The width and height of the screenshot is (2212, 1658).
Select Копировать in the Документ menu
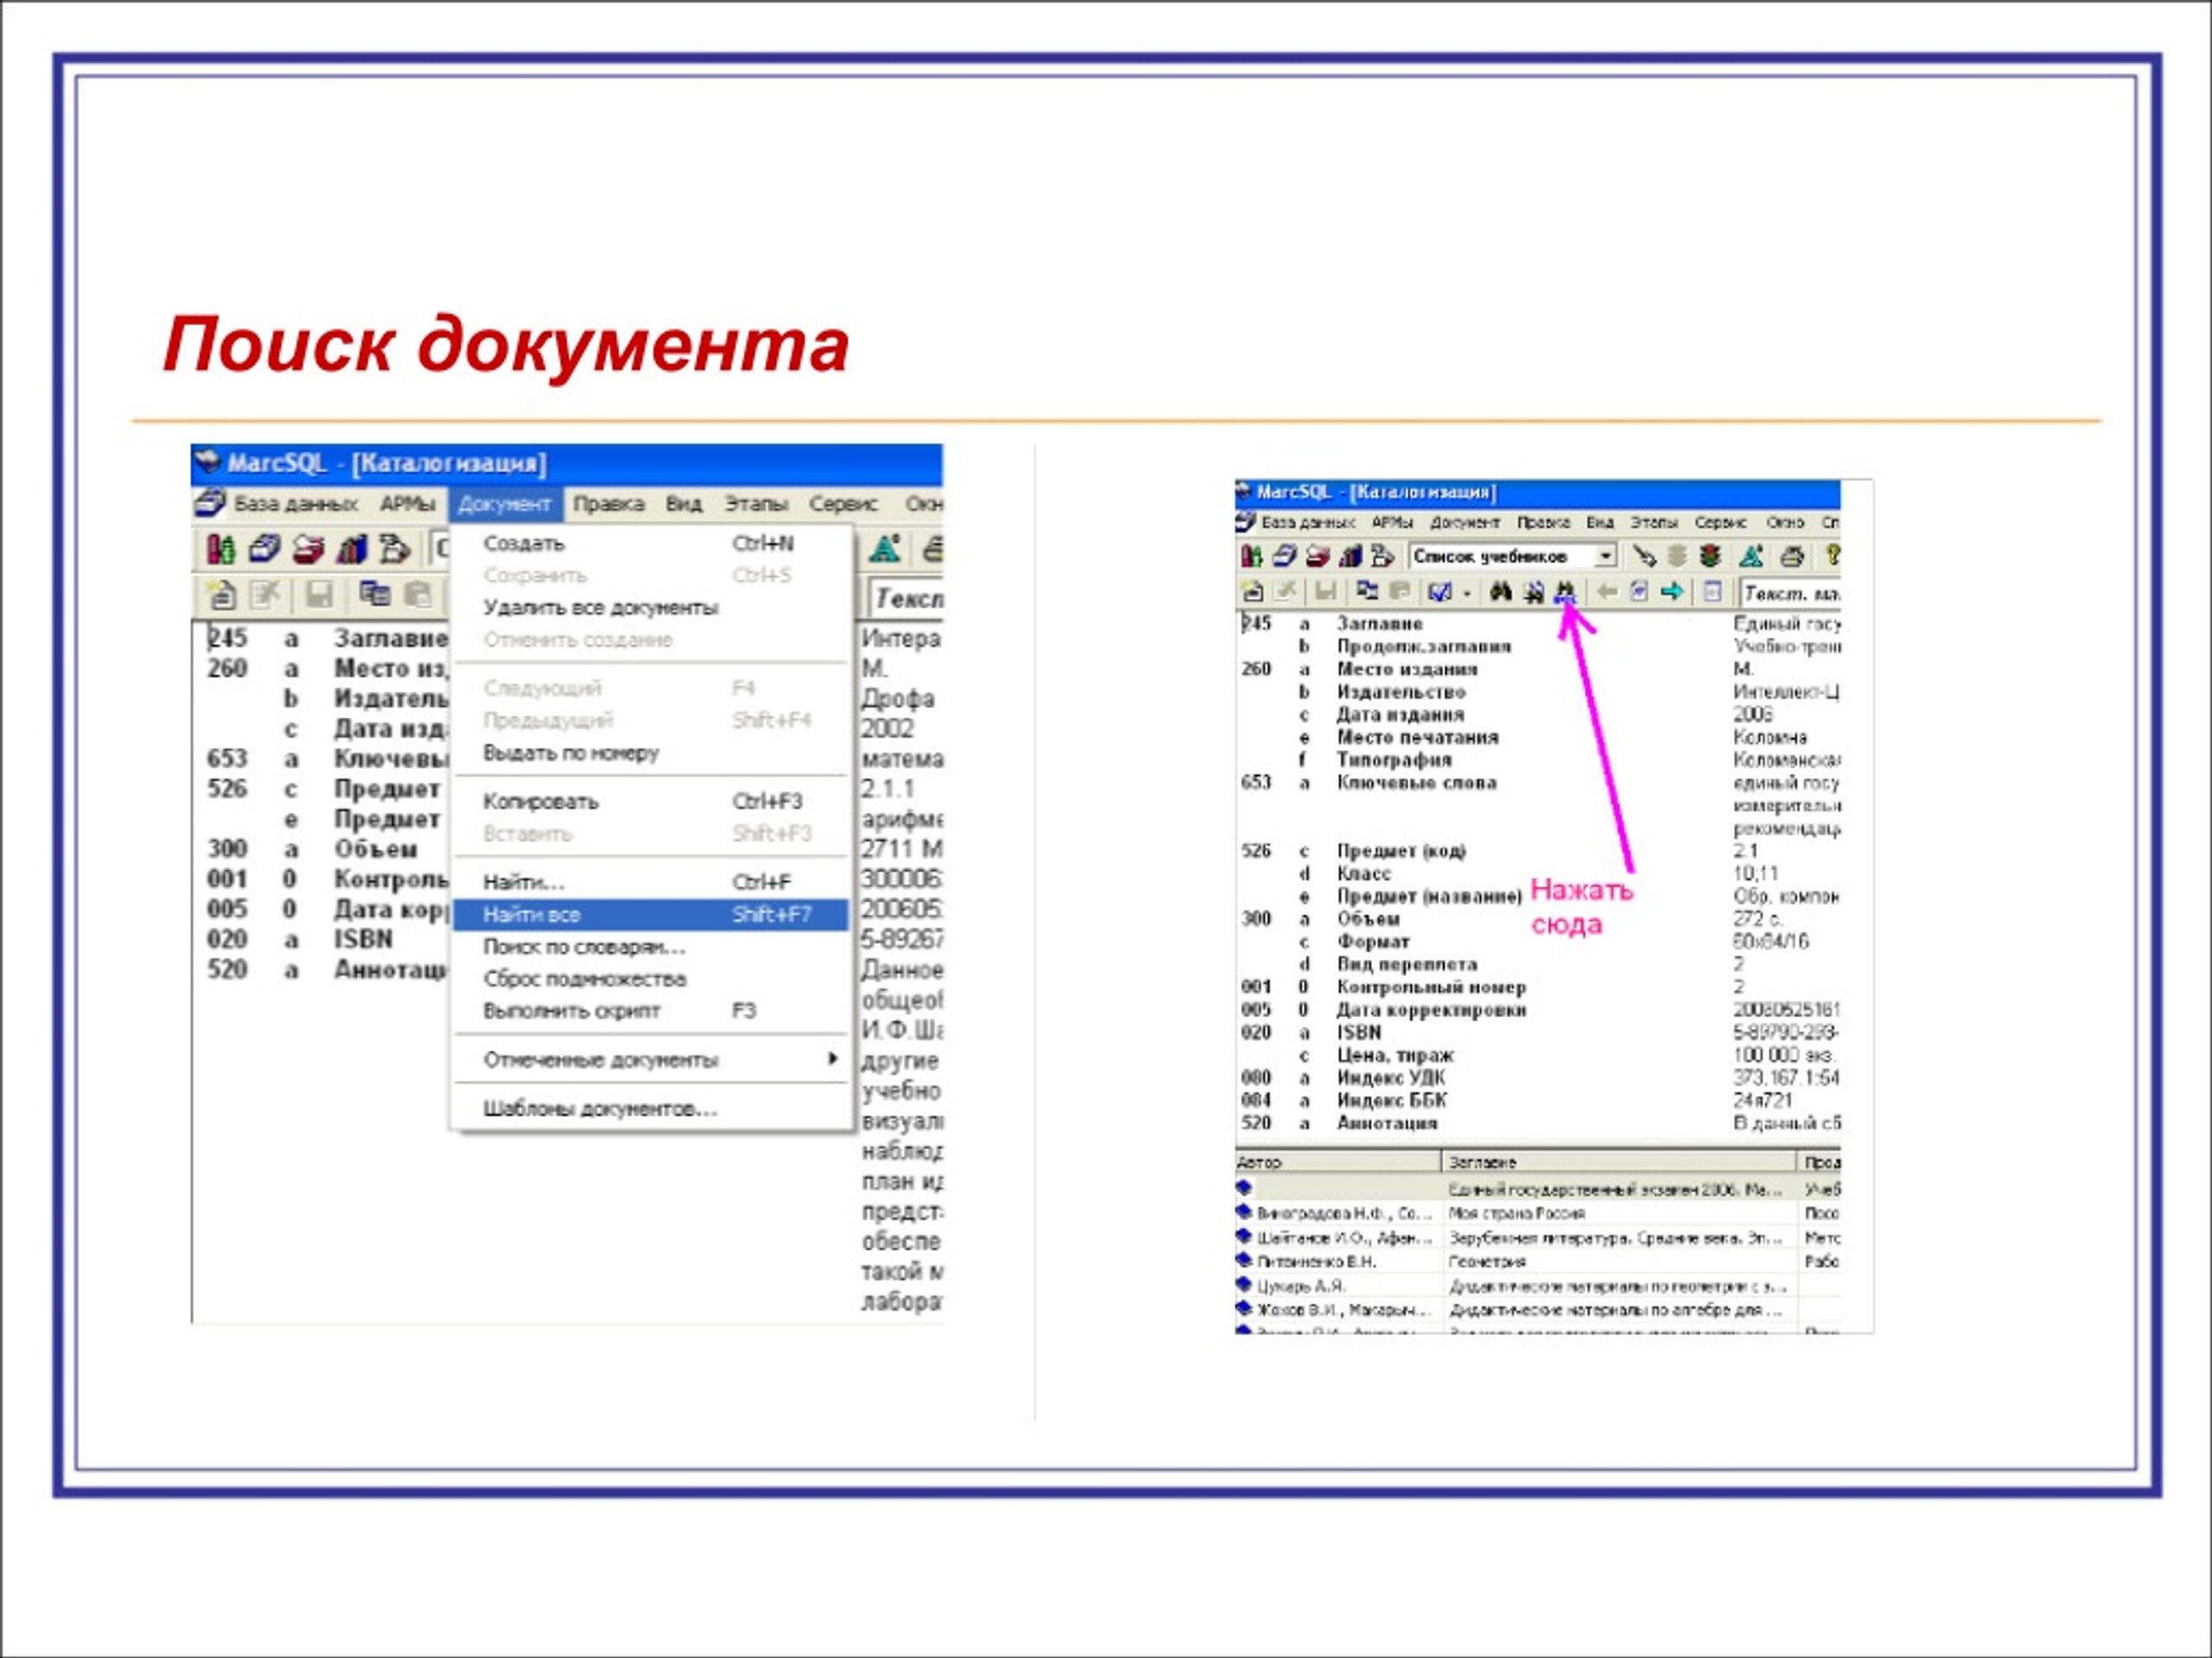click(x=651, y=801)
